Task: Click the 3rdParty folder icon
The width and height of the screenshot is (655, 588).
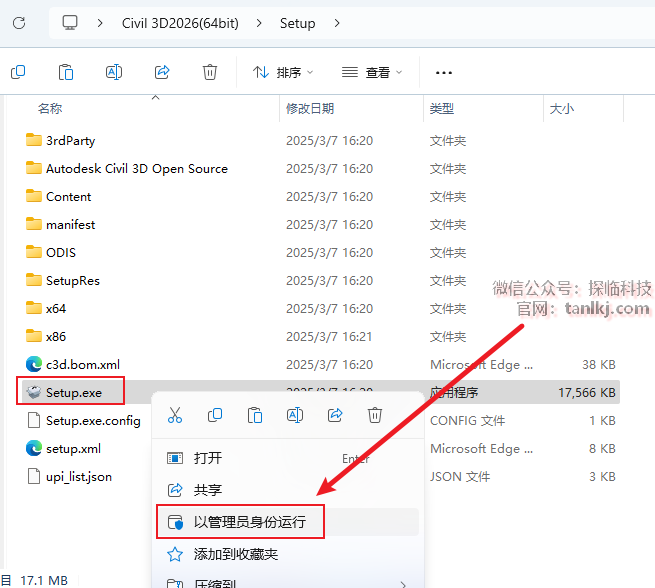Action: 34,140
